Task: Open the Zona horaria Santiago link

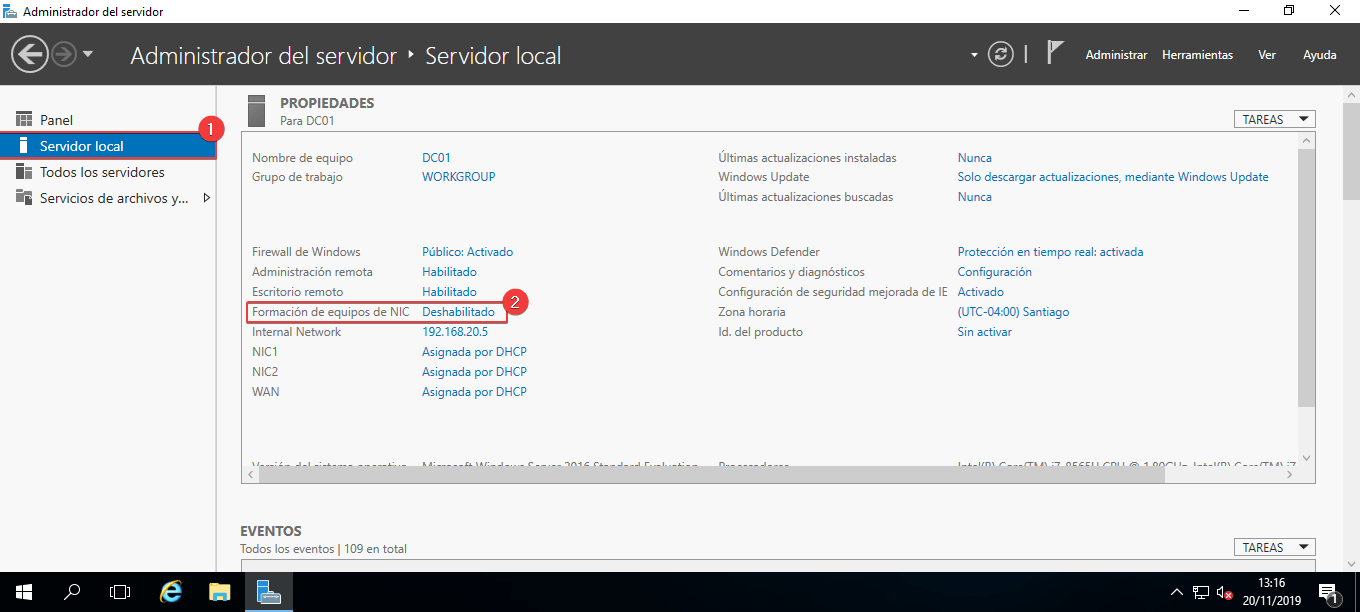Action: pos(1013,311)
